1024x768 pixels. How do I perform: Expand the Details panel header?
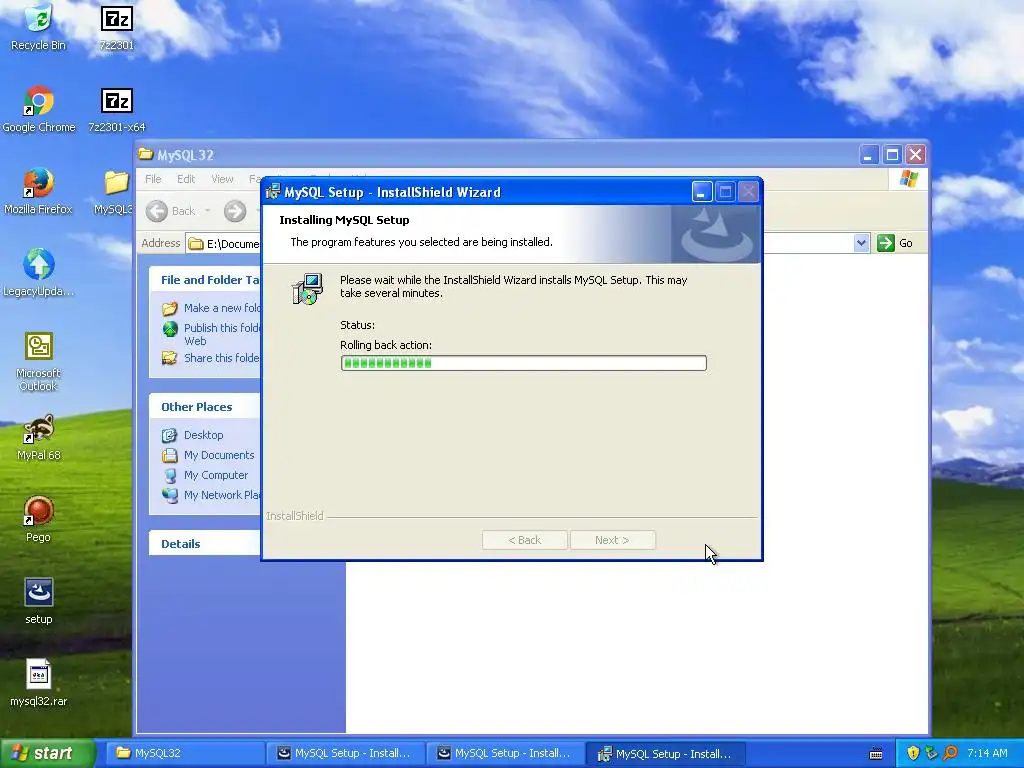205,543
